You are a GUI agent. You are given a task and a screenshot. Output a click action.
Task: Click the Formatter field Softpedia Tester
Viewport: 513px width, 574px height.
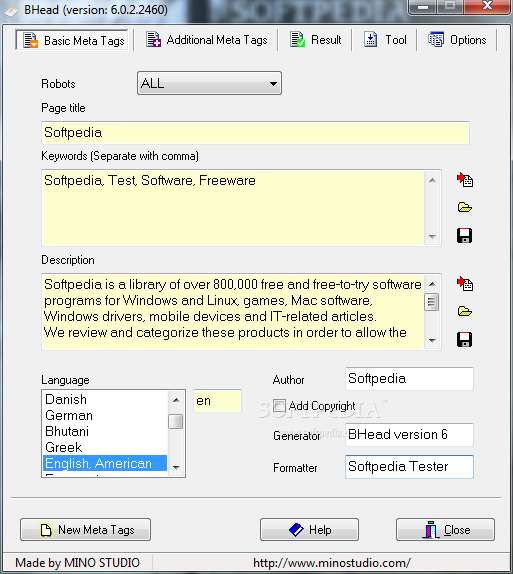pyautogui.click(x=409, y=467)
